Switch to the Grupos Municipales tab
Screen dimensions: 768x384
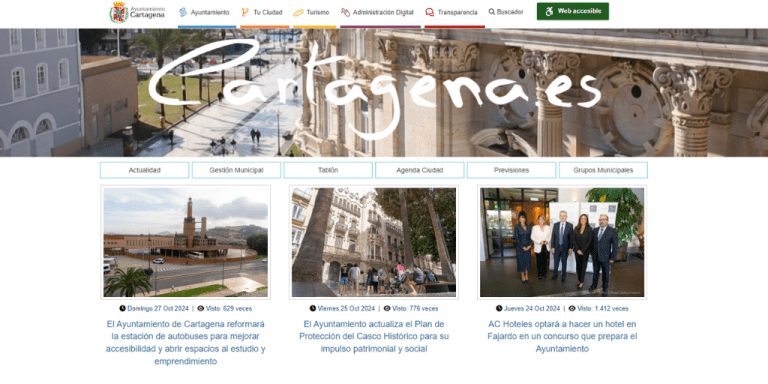603,170
